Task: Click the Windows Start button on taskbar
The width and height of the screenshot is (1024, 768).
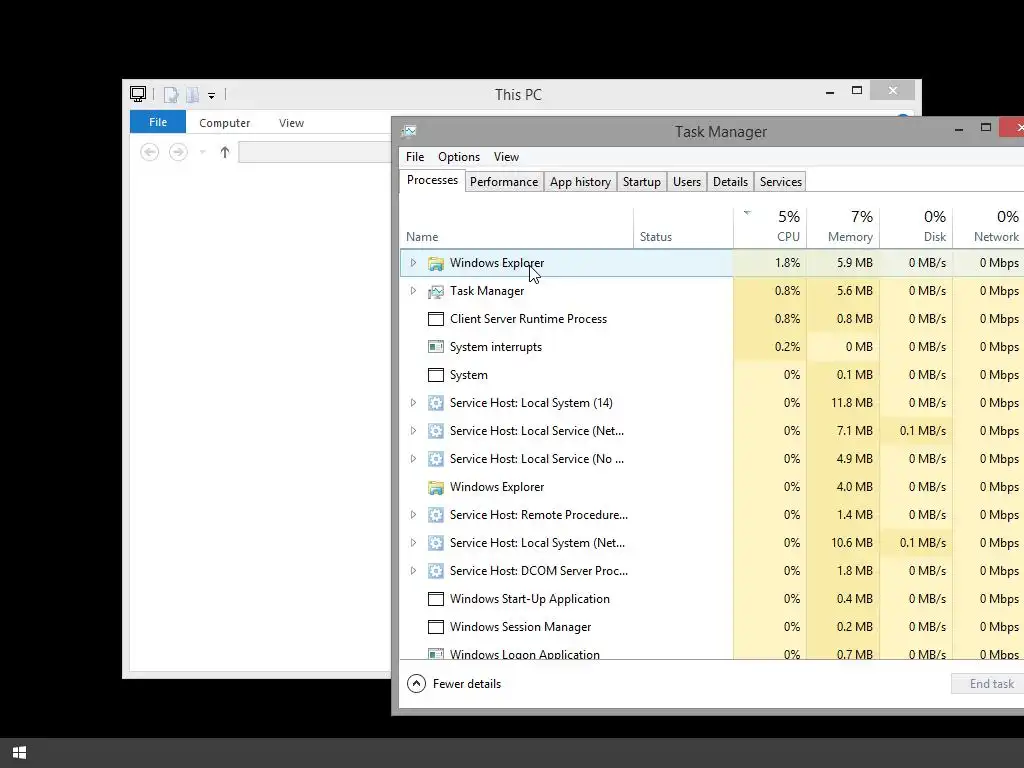Action: [x=20, y=752]
